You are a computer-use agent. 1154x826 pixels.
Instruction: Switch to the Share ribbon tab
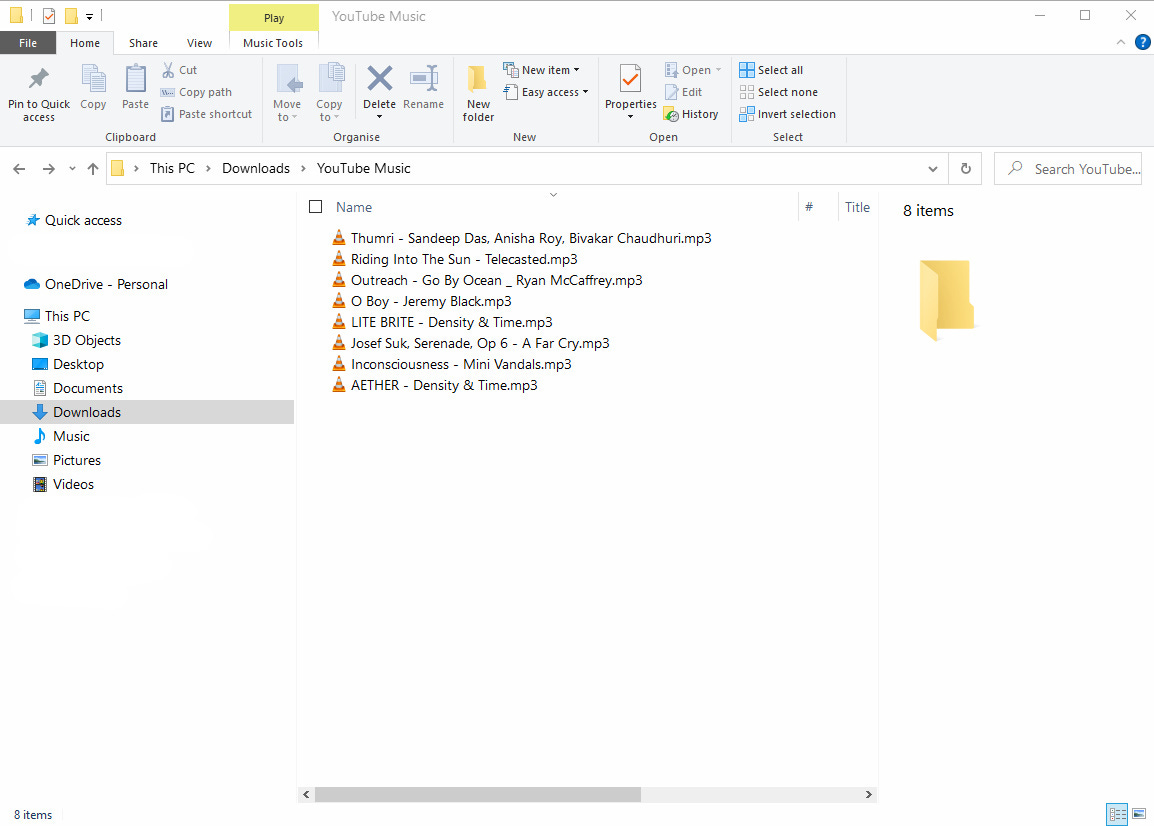click(144, 43)
